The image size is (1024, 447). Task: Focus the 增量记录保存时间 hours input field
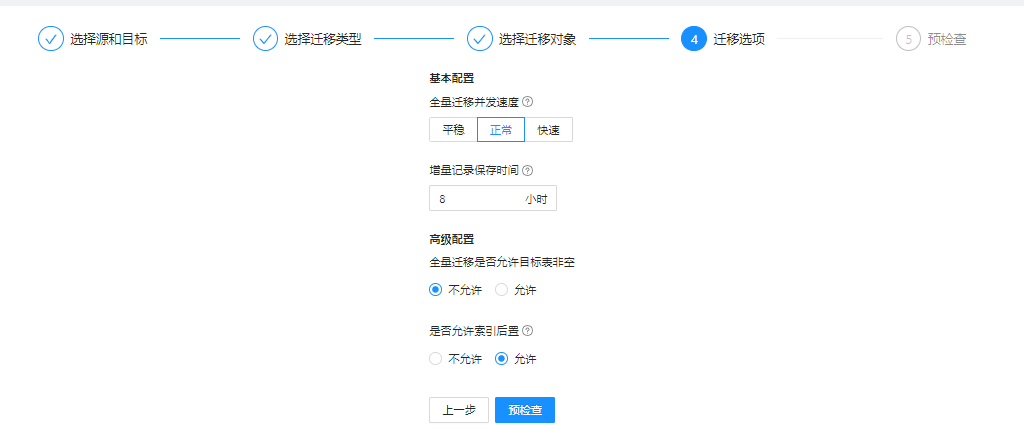(493, 199)
